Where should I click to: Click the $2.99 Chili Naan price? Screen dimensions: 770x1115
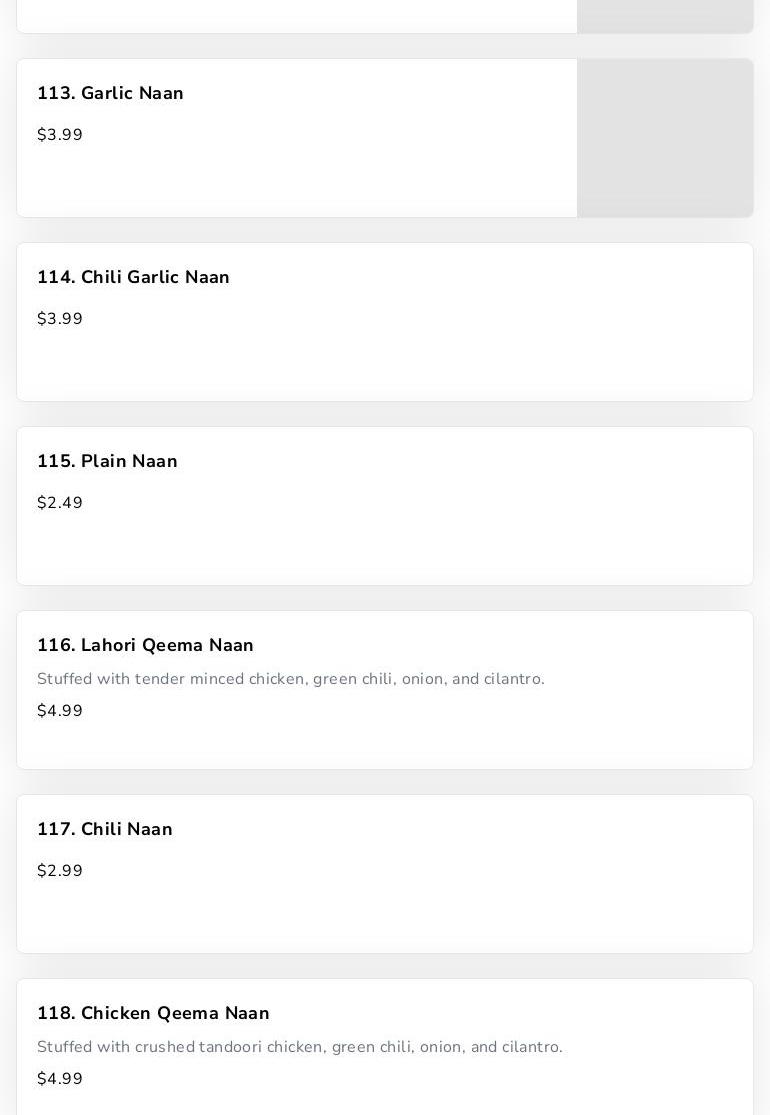click(60, 871)
